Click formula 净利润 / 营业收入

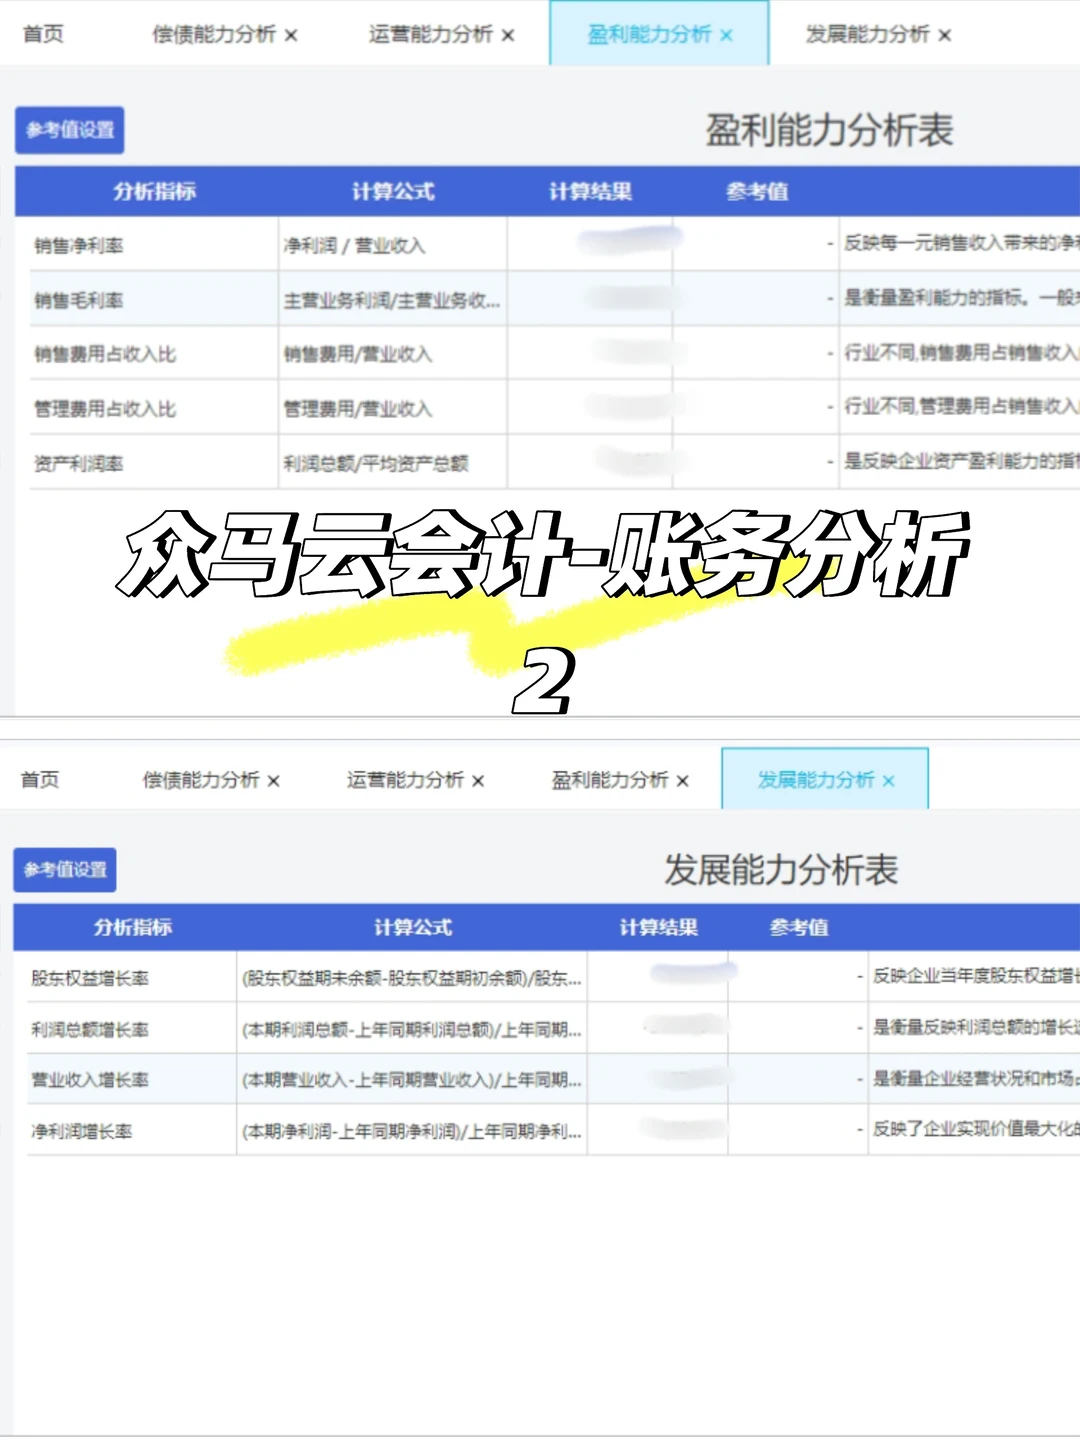[x=355, y=245]
